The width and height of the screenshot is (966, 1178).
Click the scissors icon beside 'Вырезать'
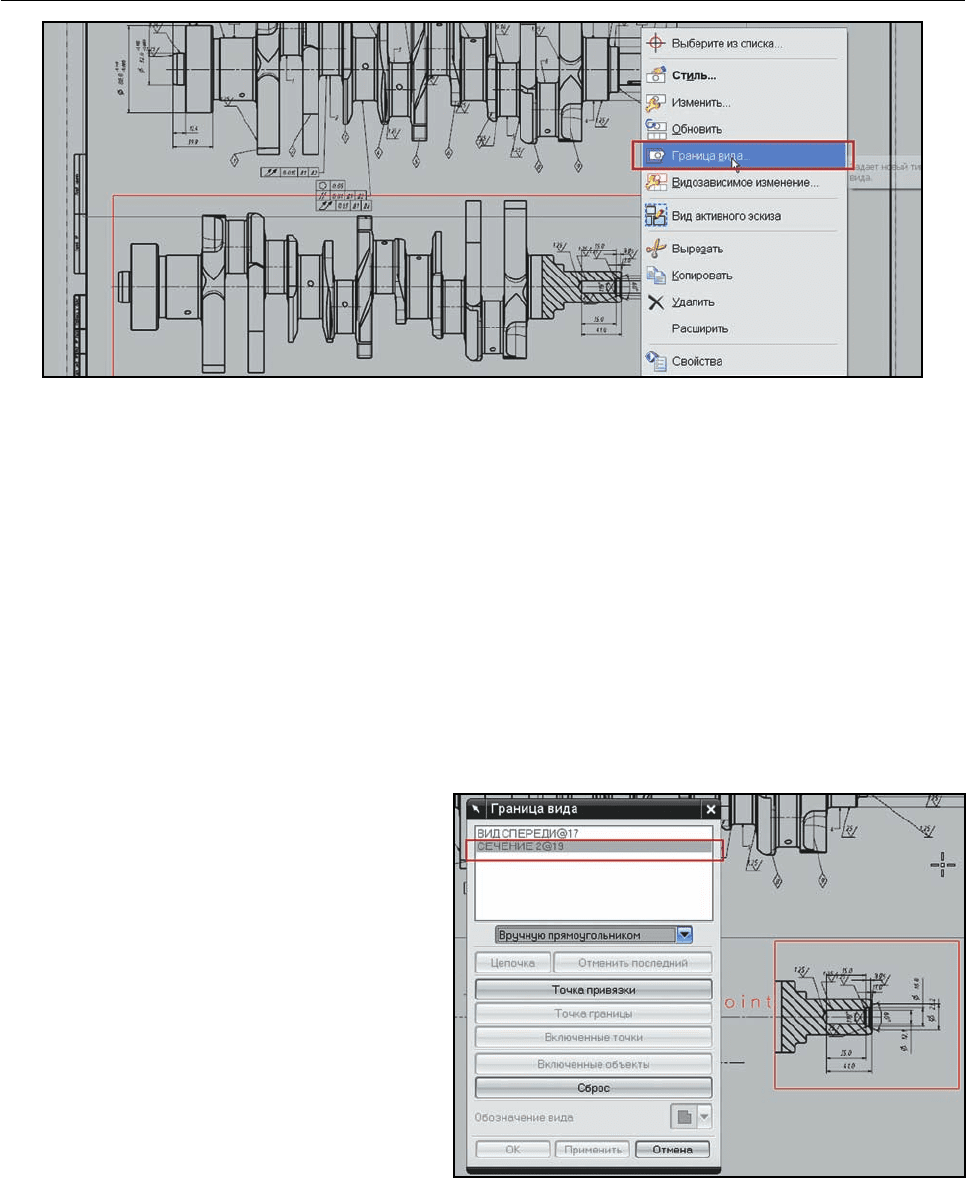point(656,248)
